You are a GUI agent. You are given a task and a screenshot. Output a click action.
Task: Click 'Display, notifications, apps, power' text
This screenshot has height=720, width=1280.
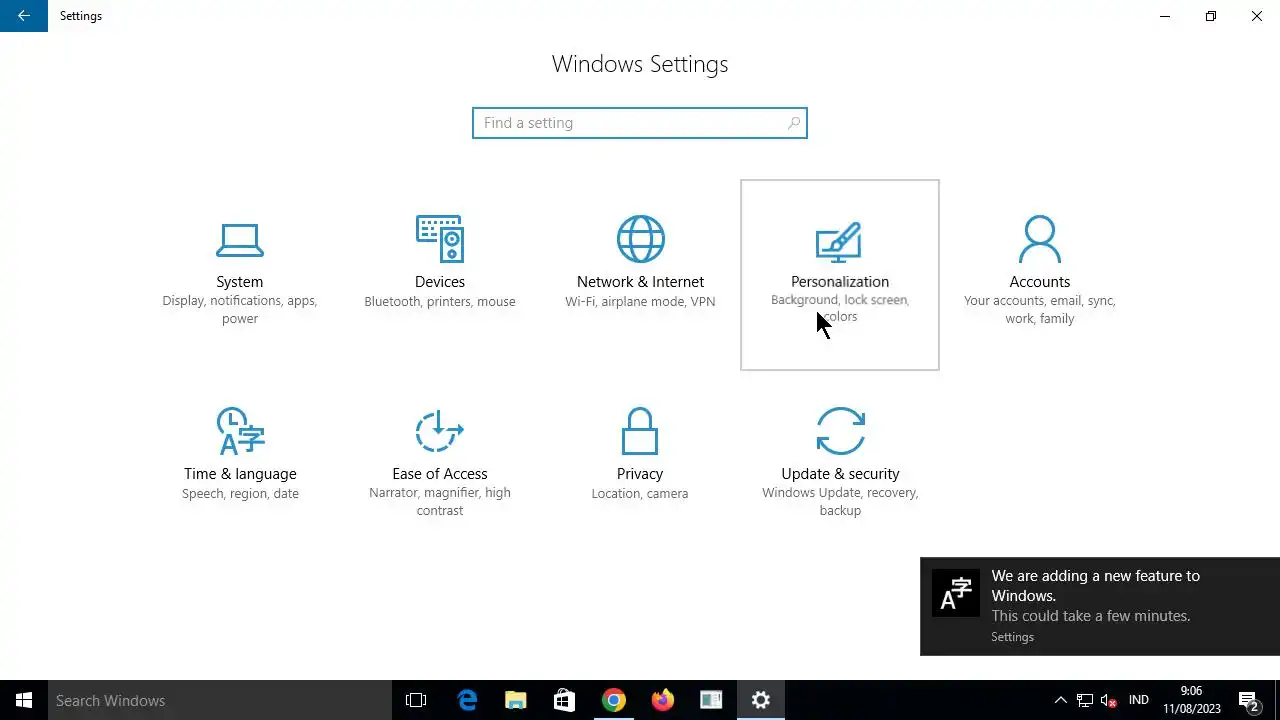pyautogui.click(x=240, y=310)
